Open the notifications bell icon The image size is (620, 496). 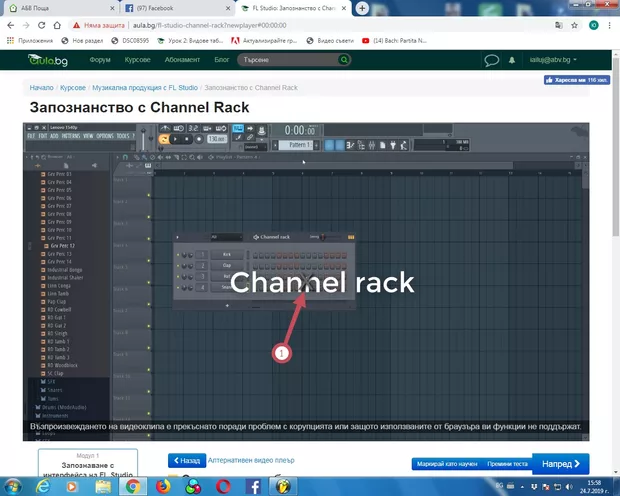pyautogui.click(x=512, y=60)
